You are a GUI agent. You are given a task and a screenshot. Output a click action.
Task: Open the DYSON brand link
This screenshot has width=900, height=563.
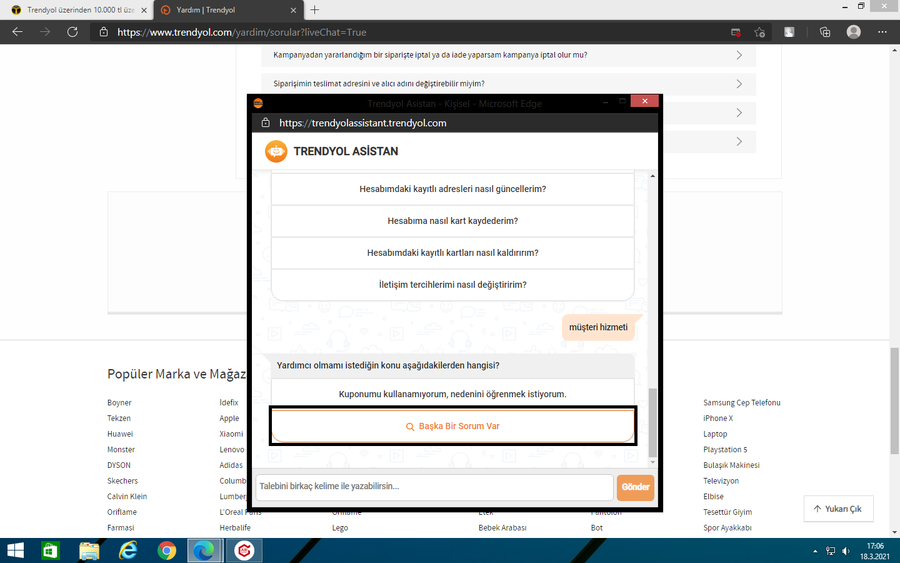pos(119,465)
